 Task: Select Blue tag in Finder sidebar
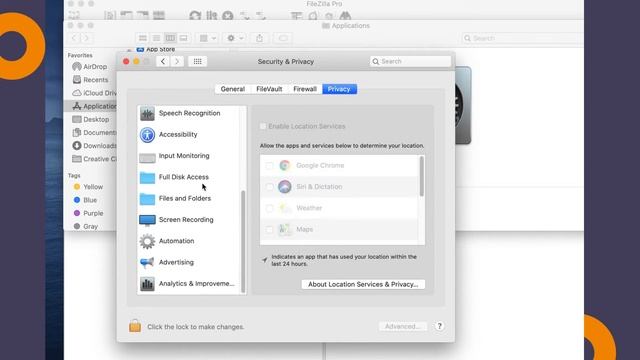[86, 200]
